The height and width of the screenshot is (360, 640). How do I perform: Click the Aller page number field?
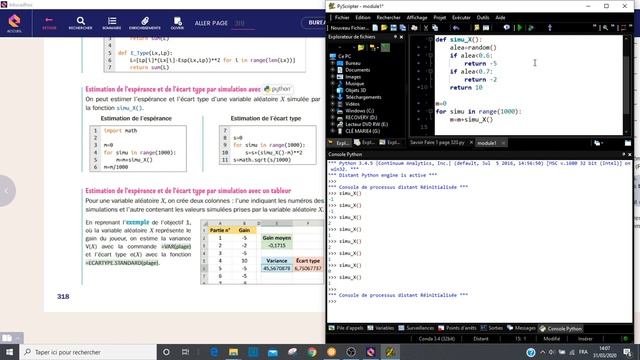pos(243,23)
